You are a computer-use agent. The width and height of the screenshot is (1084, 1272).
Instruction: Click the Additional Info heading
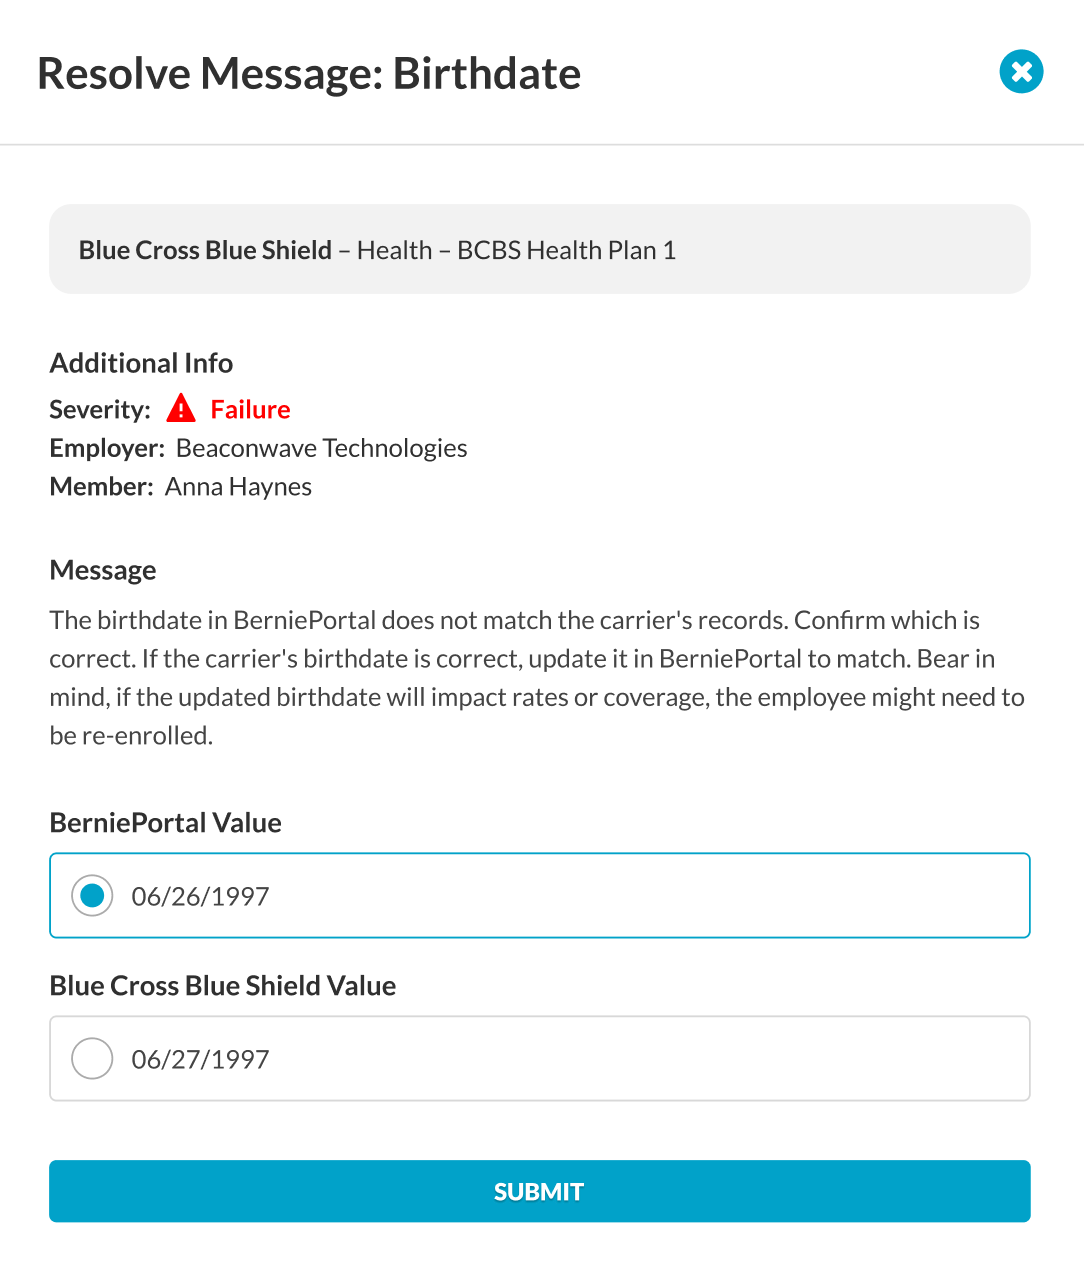coord(141,363)
